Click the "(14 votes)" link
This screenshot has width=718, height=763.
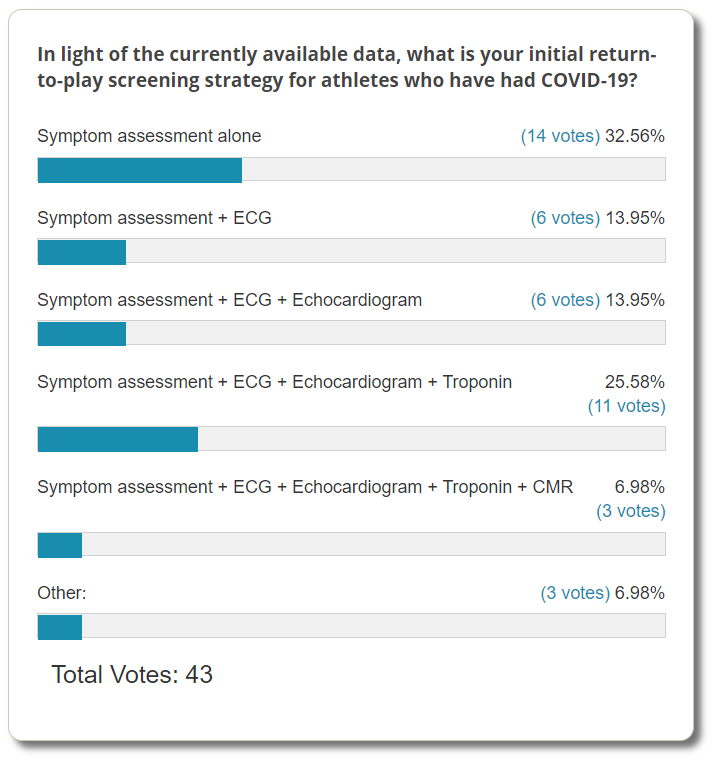pos(560,136)
